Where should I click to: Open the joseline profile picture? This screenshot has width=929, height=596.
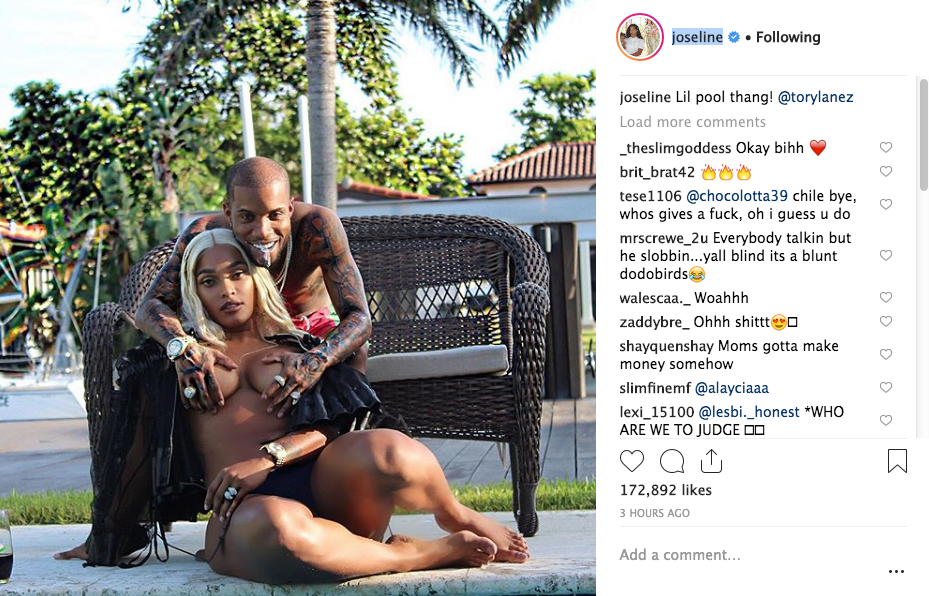pyautogui.click(x=640, y=37)
